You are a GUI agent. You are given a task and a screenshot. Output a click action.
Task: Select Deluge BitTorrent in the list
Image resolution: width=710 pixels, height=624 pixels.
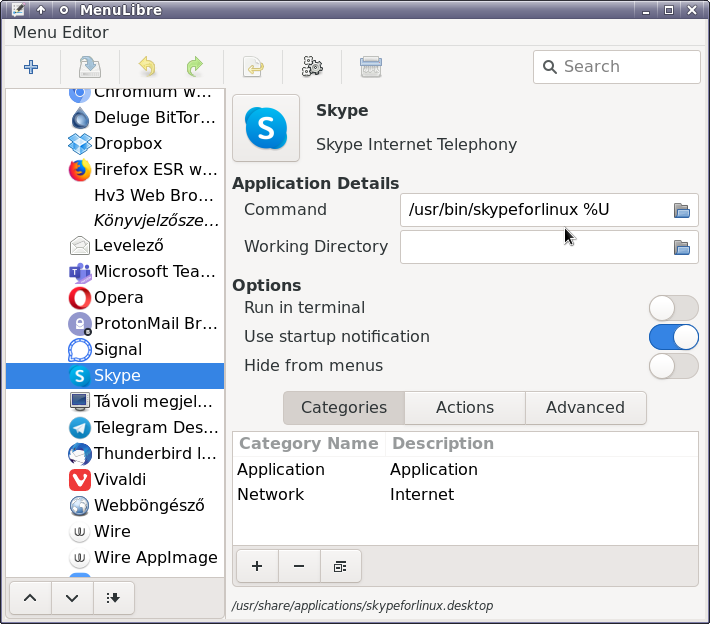pyautogui.click(x=115, y=118)
